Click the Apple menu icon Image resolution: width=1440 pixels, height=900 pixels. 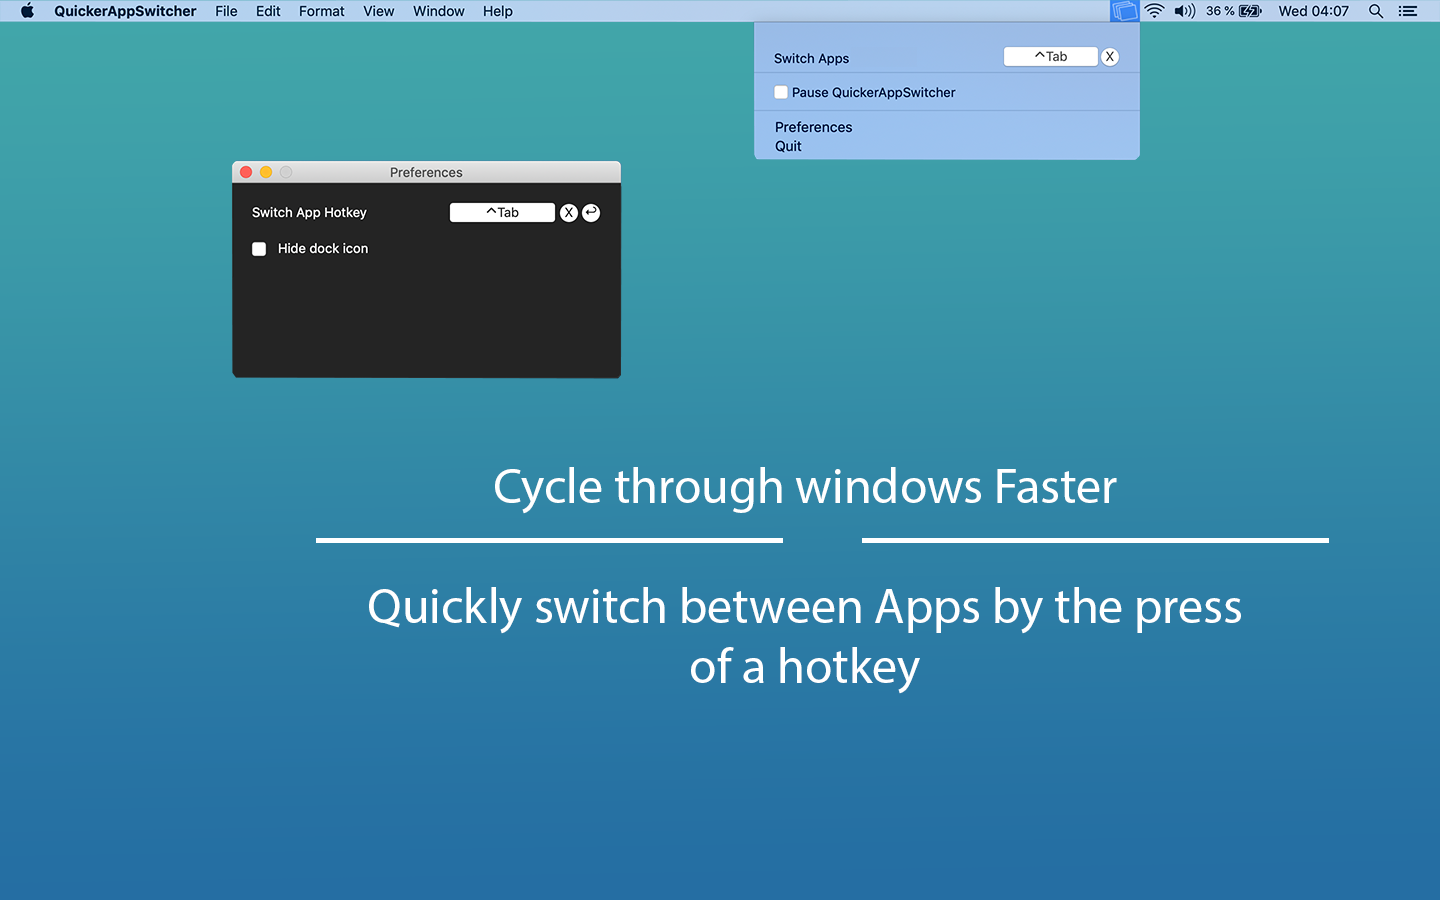(x=27, y=11)
